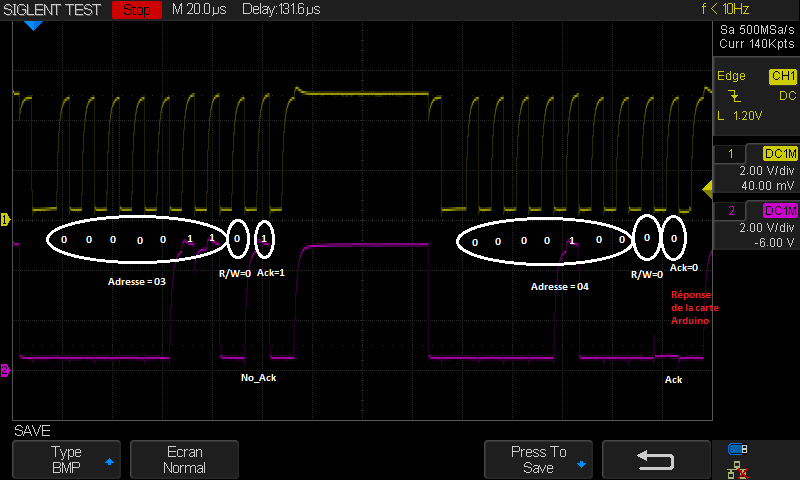This screenshot has height=480, width=800.
Task: Click the magenta DC1M channel 2 coupling badge
Action: 779,211
